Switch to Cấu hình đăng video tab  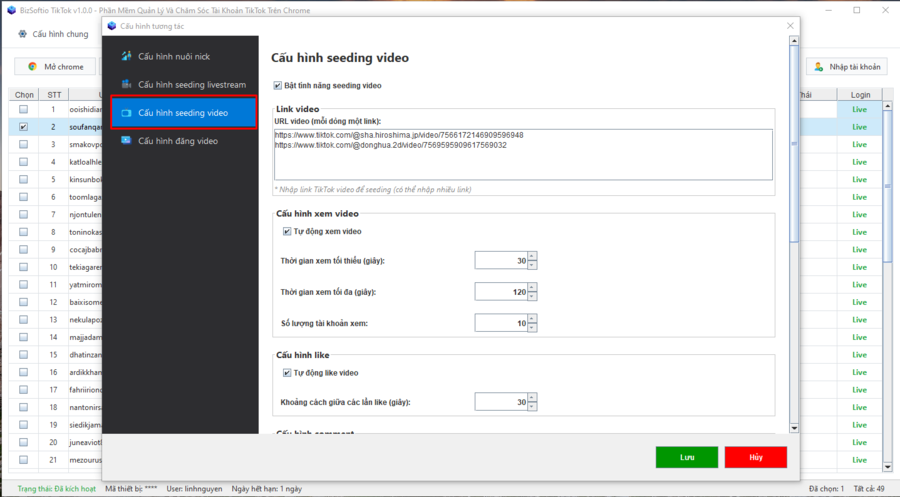point(178,141)
